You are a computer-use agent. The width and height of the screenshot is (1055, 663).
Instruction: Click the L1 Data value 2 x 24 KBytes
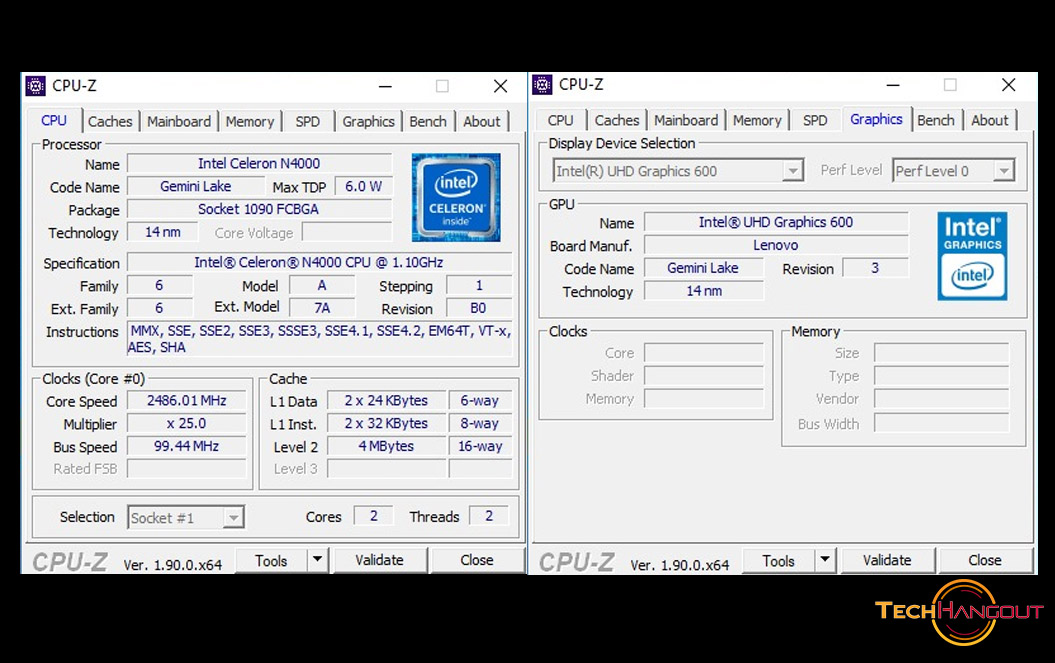point(386,400)
